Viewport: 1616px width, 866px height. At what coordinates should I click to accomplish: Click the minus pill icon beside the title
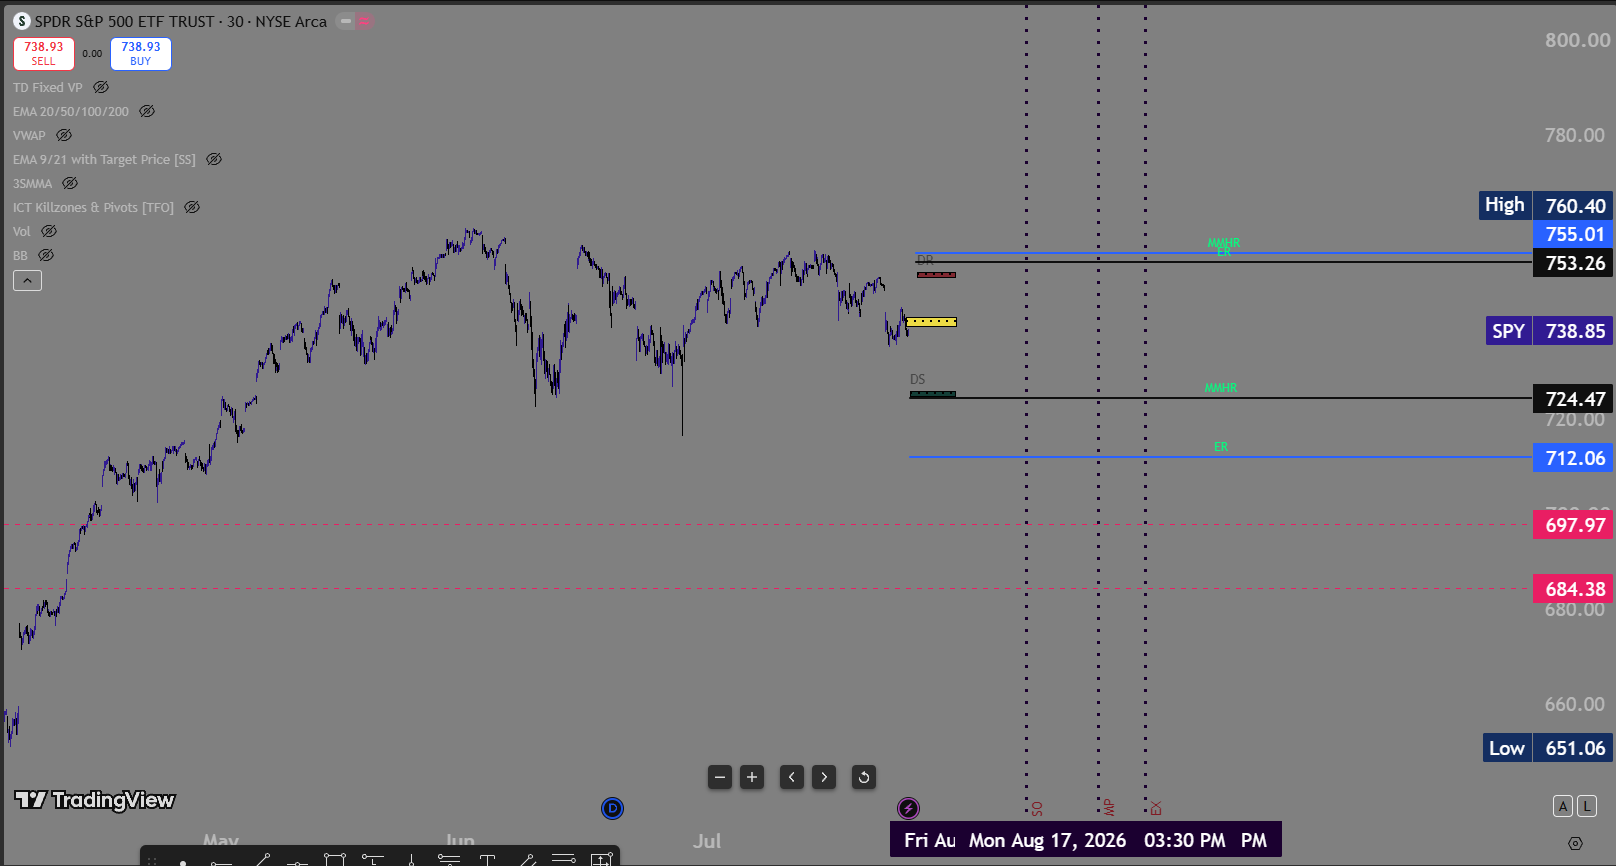click(346, 21)
